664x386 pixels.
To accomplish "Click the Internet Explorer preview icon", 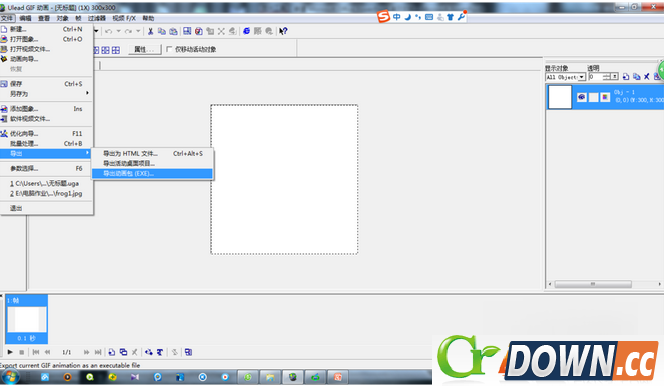I will (246, 31).
